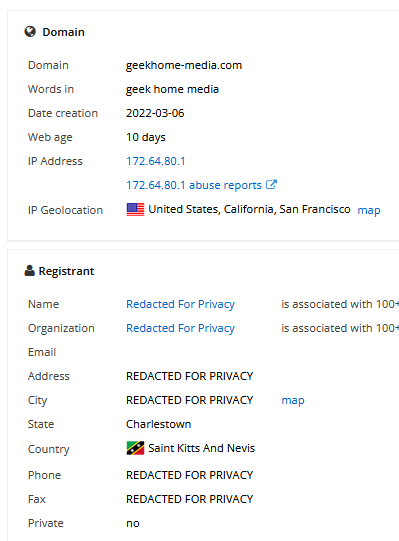Click the words 'geek home media'

click(172, 89)
